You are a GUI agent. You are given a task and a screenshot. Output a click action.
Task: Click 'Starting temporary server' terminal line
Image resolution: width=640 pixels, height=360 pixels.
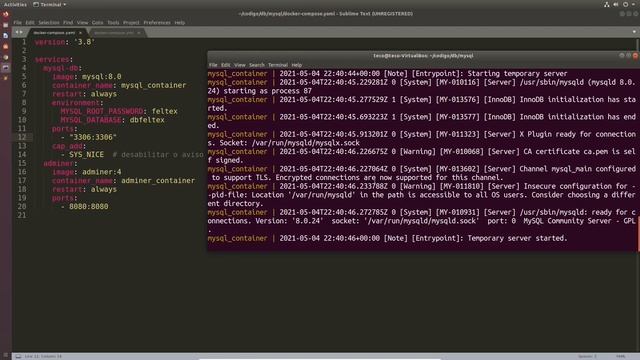coord(517,74)
